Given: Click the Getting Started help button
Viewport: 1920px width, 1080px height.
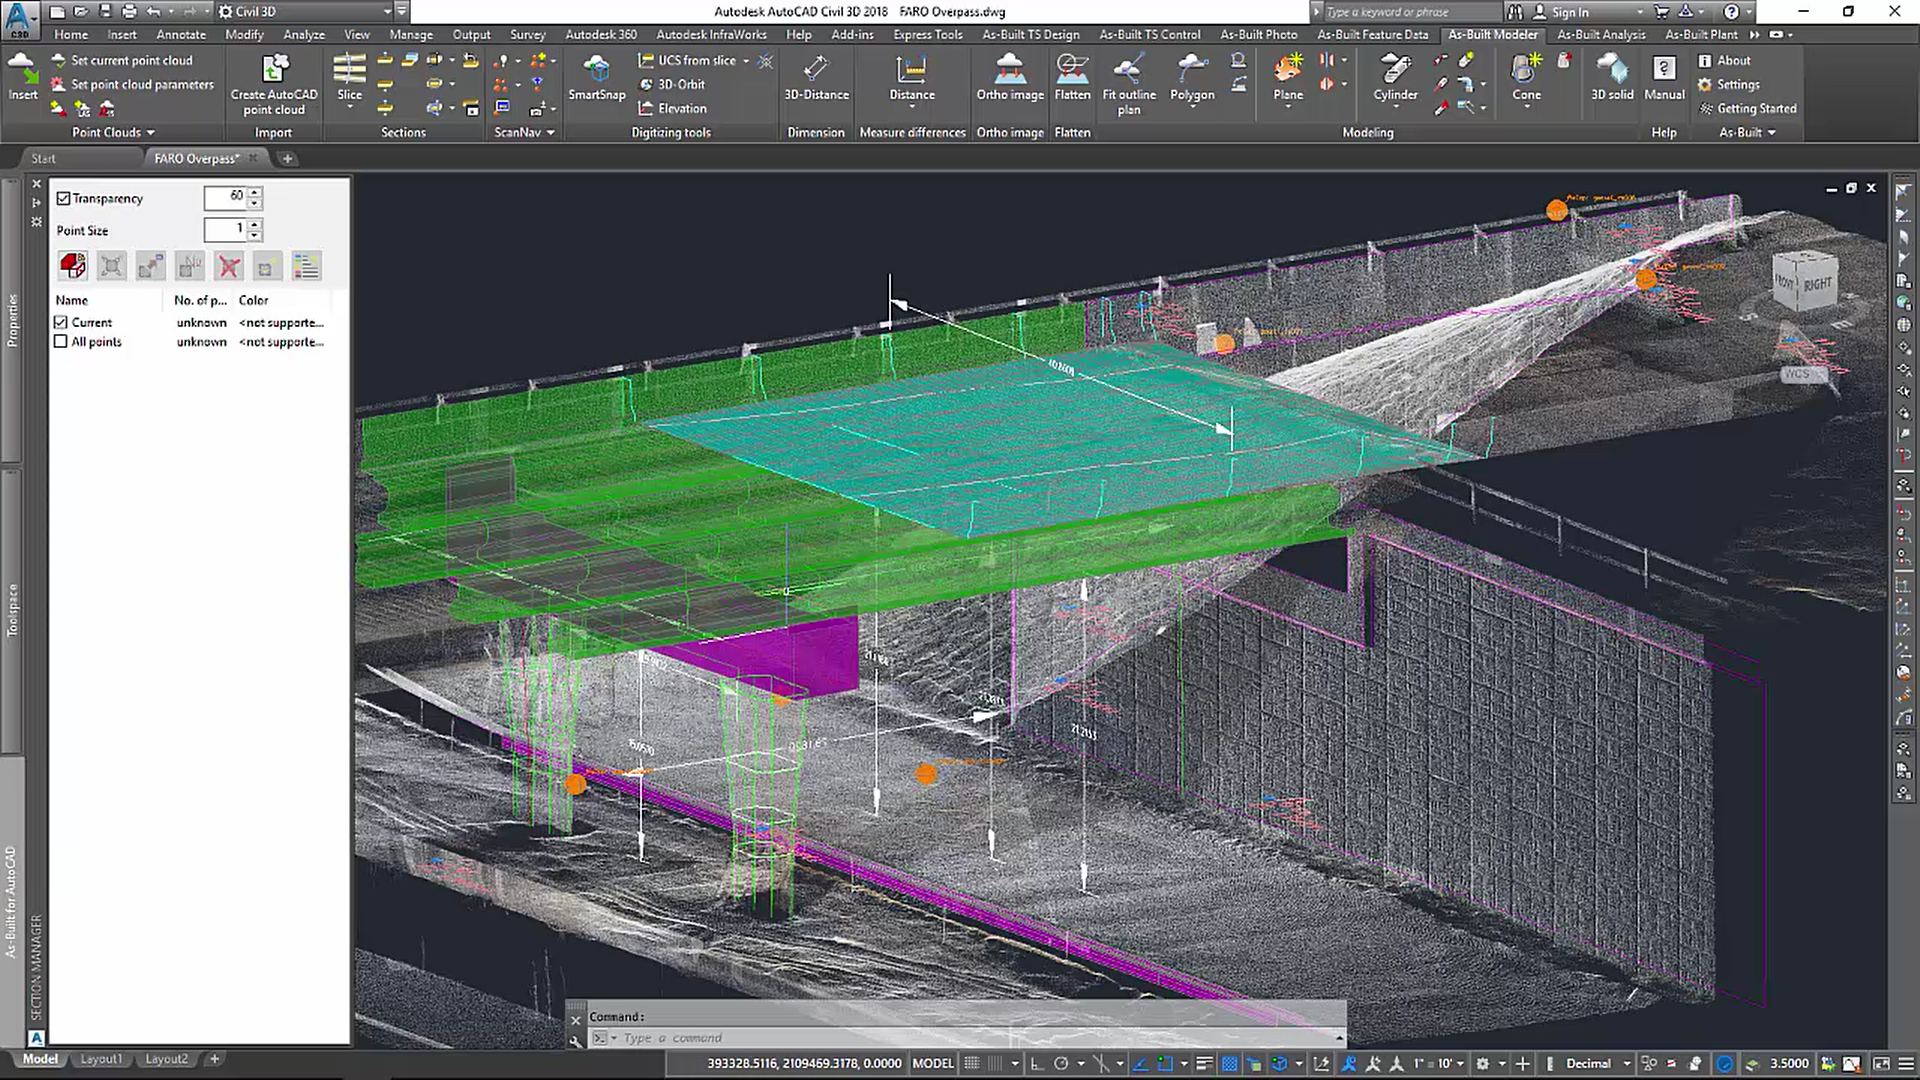Looking at the screenshot, I should point(1755,108).
